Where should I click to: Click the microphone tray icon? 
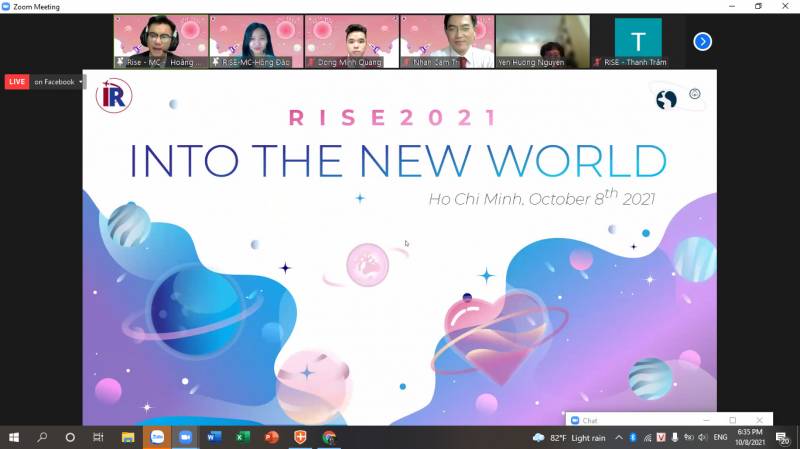(x=675, y=437)
